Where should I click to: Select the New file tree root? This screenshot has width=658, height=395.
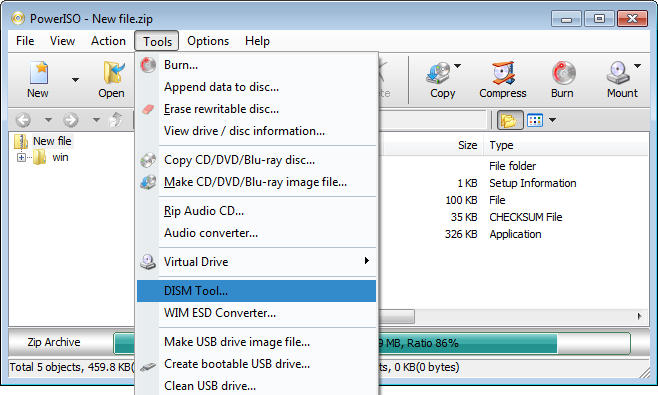(x=52, y=141)
